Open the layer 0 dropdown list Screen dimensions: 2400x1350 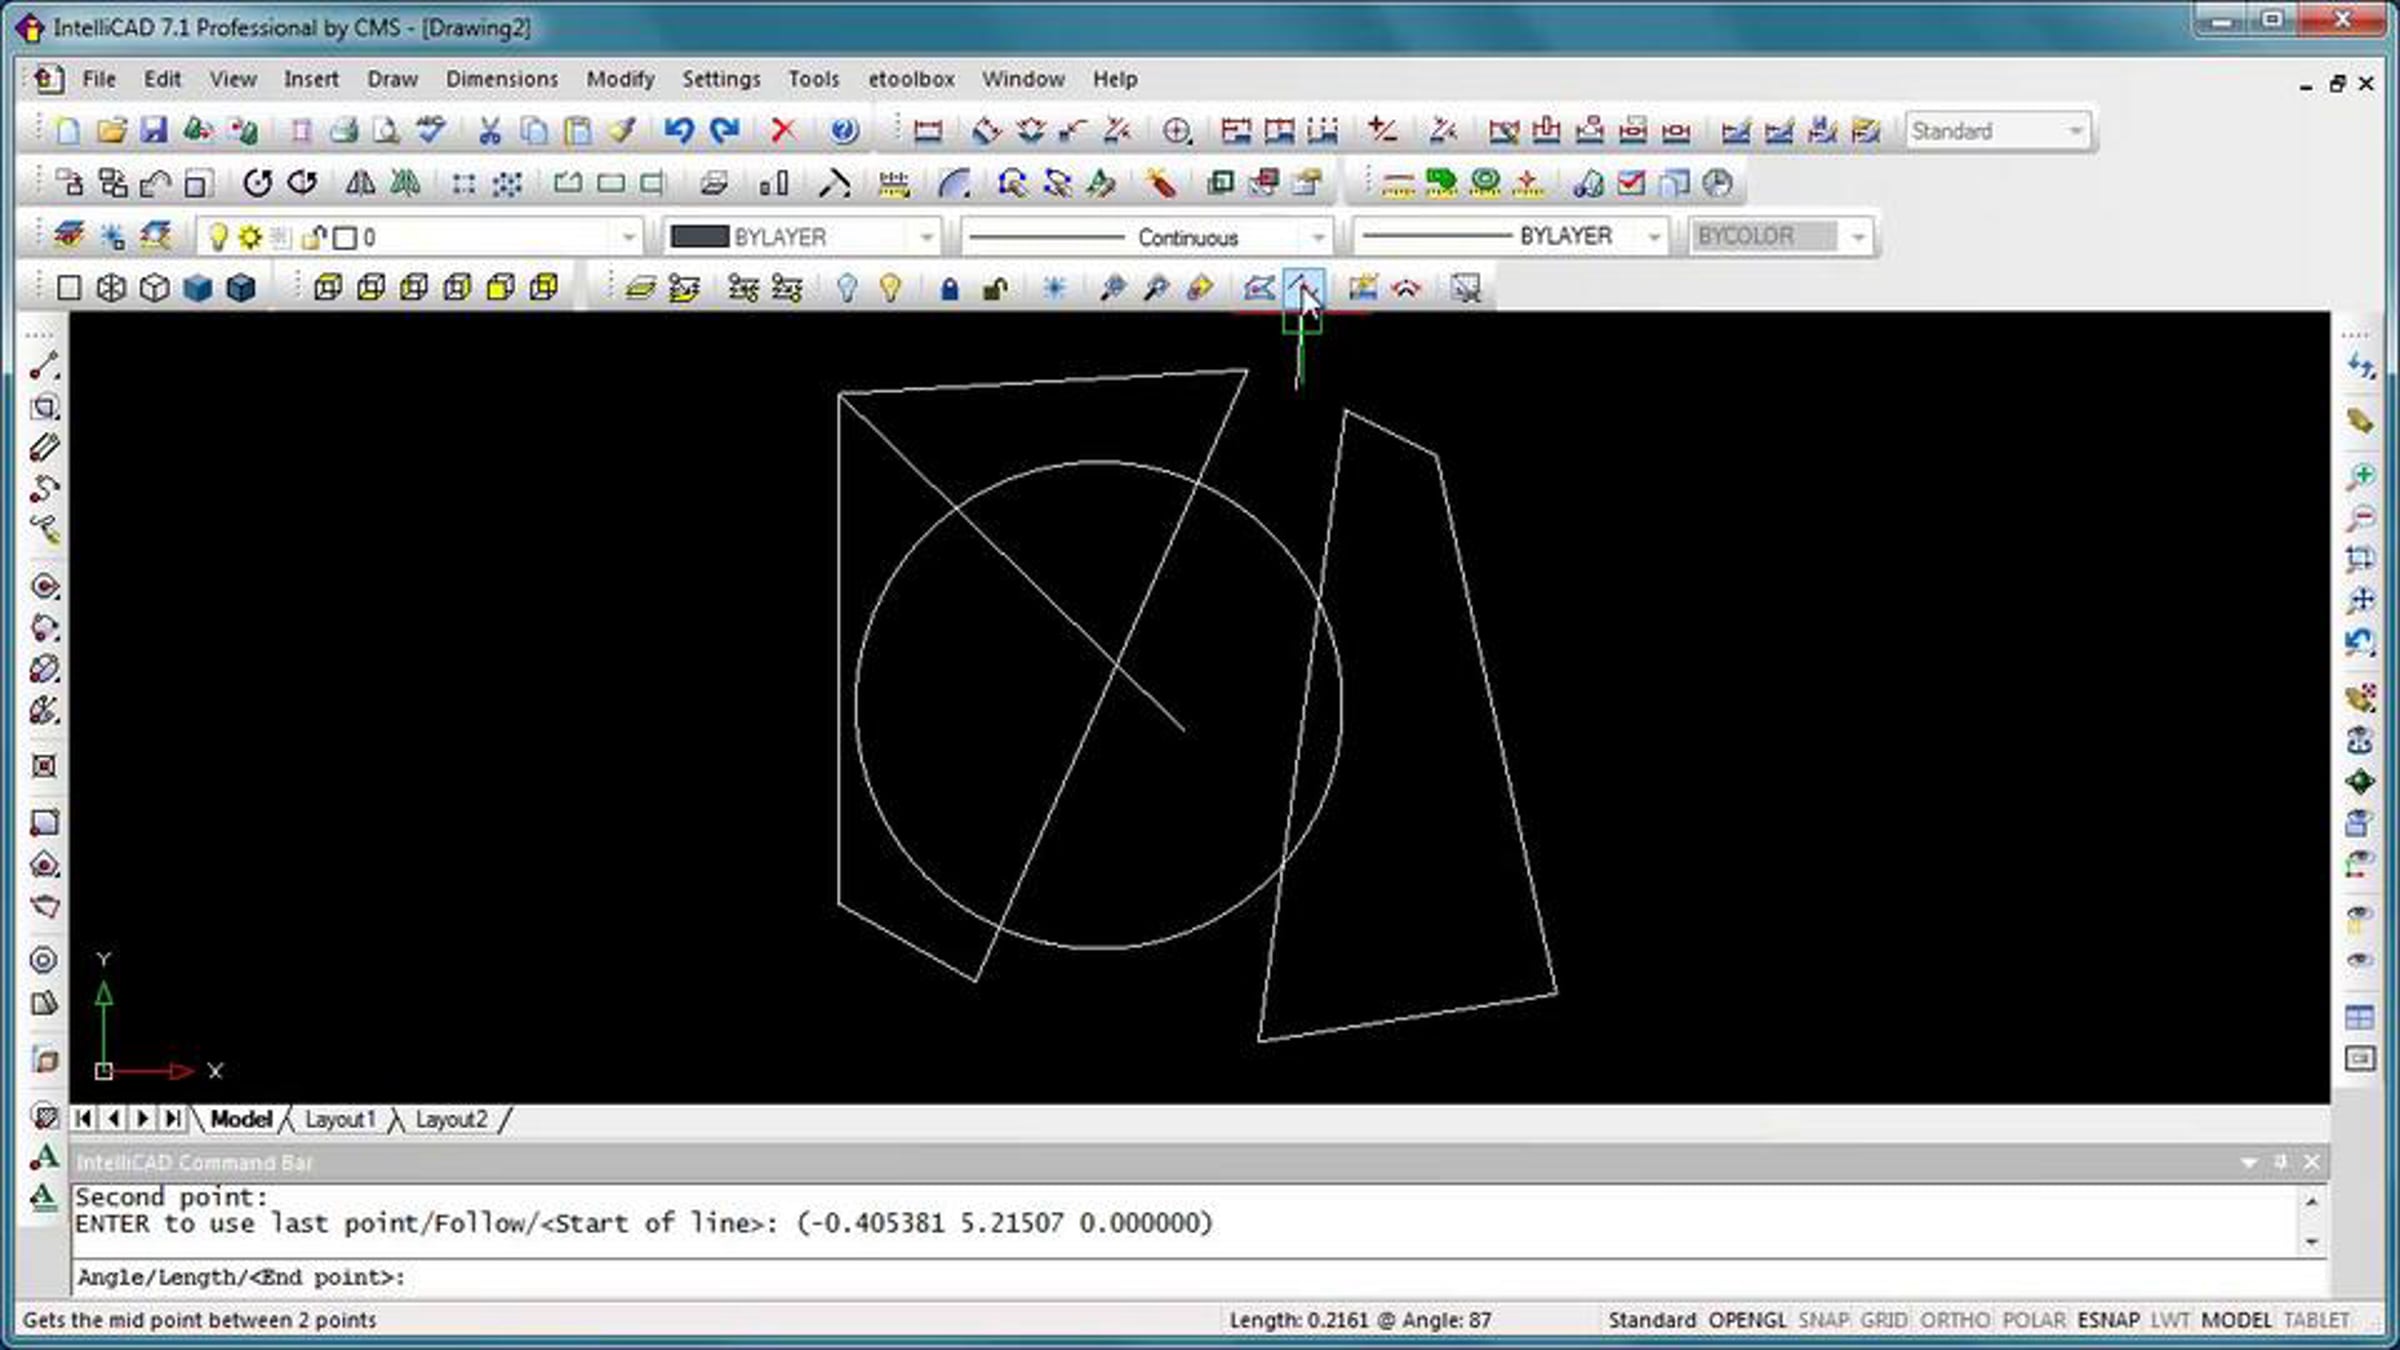tap(628, 238)
